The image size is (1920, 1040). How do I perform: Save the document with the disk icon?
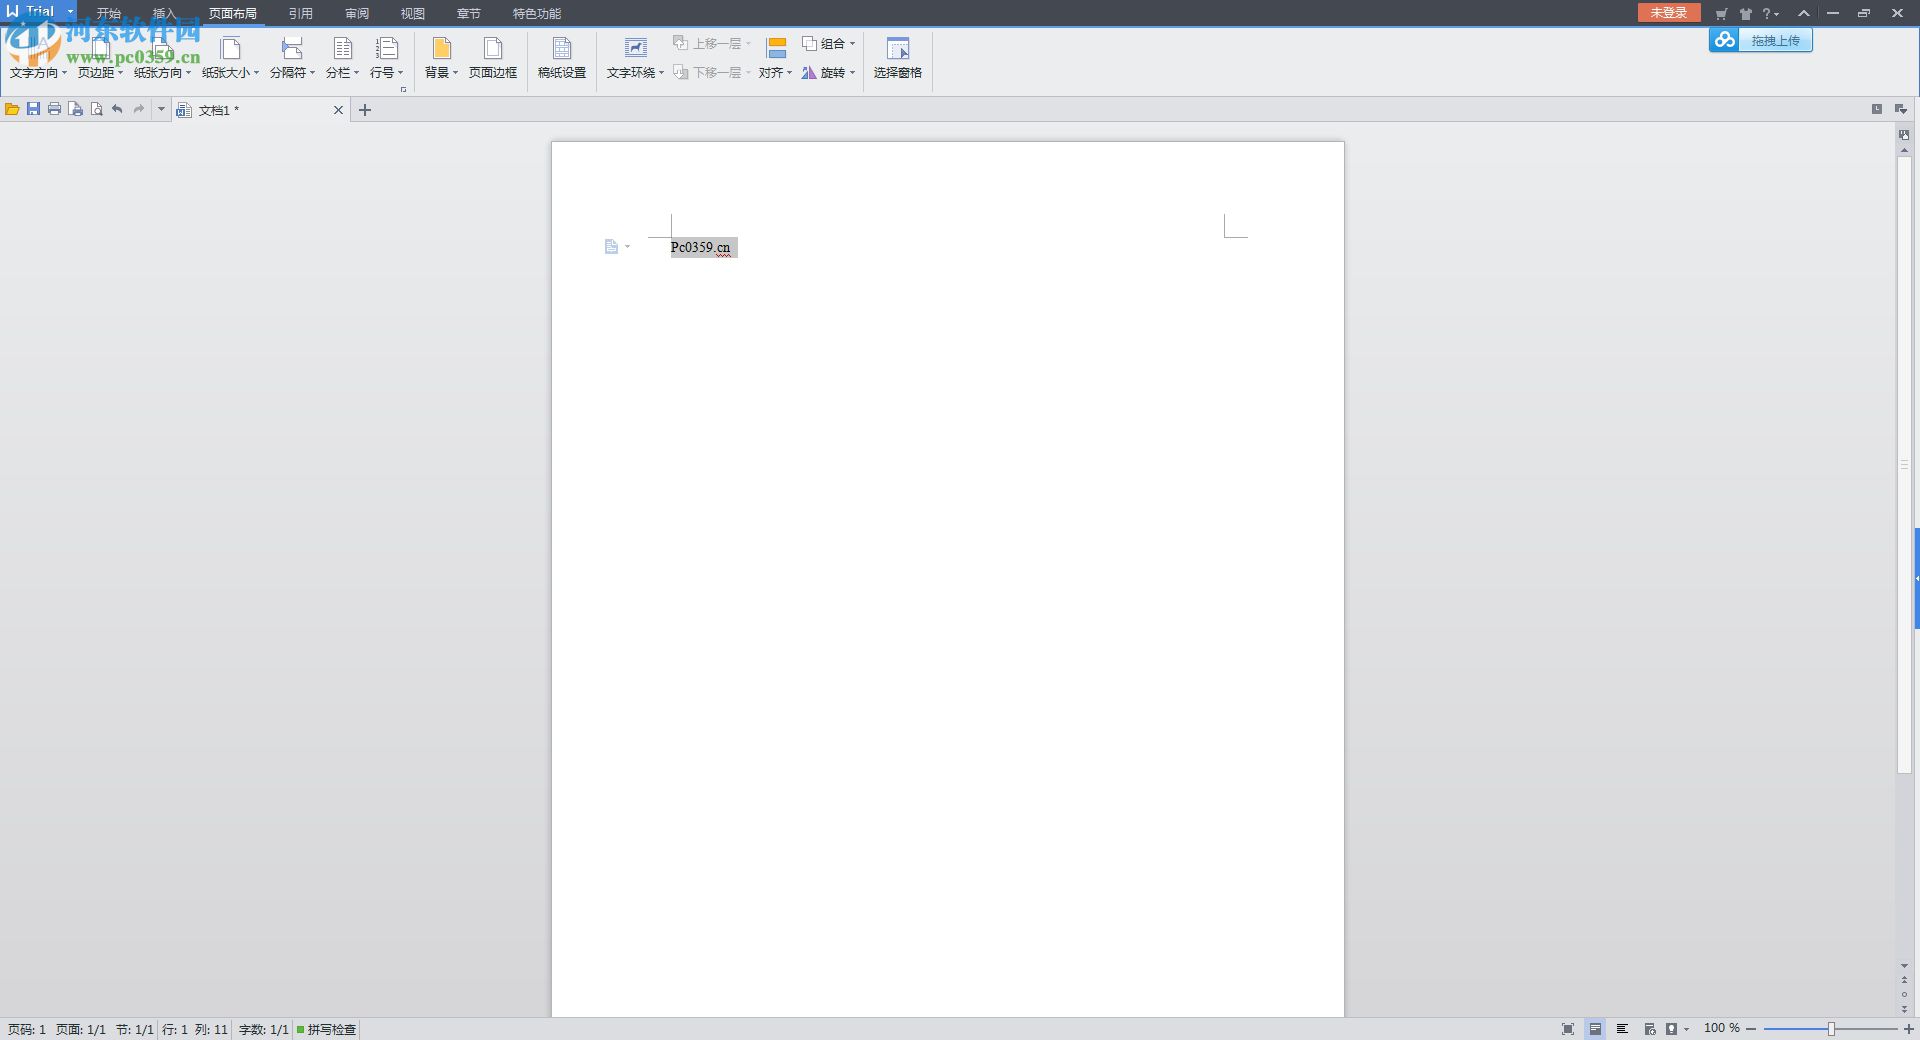point(33,109)
